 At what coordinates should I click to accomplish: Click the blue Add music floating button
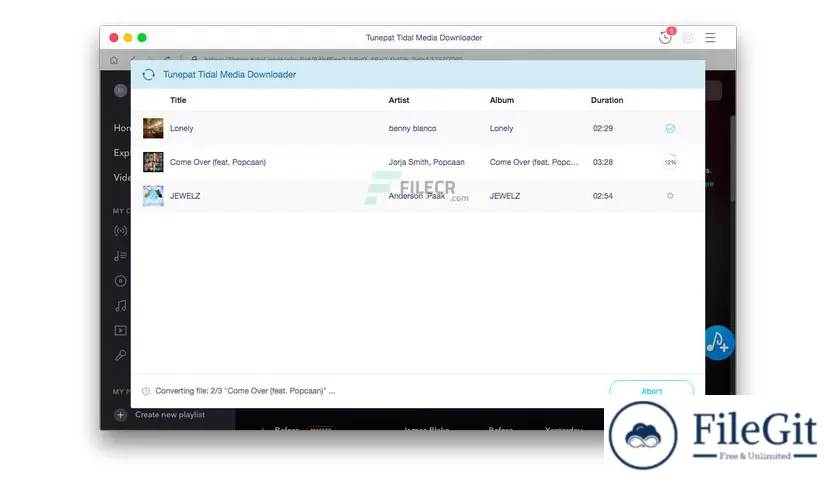[x=718, y=343]
